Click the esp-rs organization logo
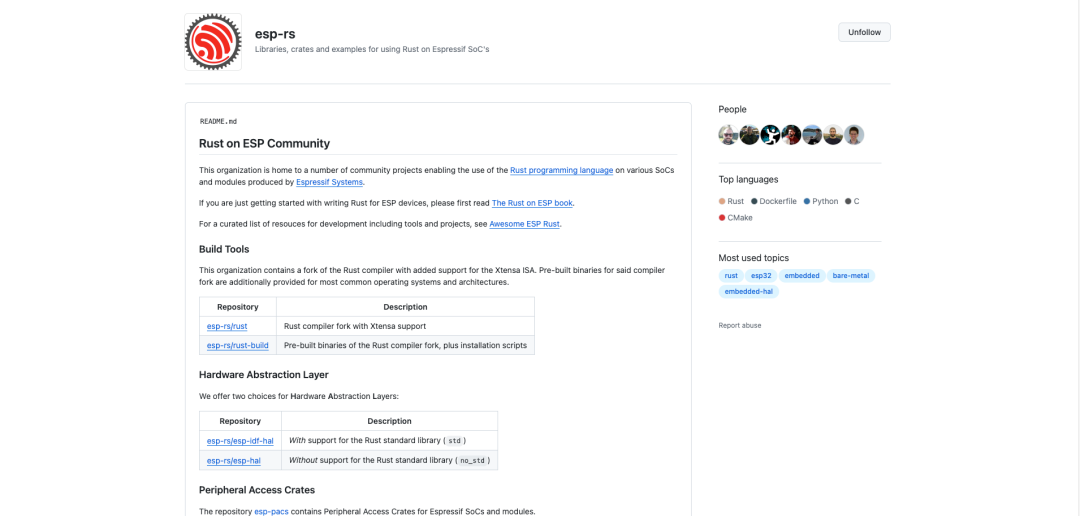Viewport: 1080px width, 516px height. pyautogui.click(x=213, y=41)
